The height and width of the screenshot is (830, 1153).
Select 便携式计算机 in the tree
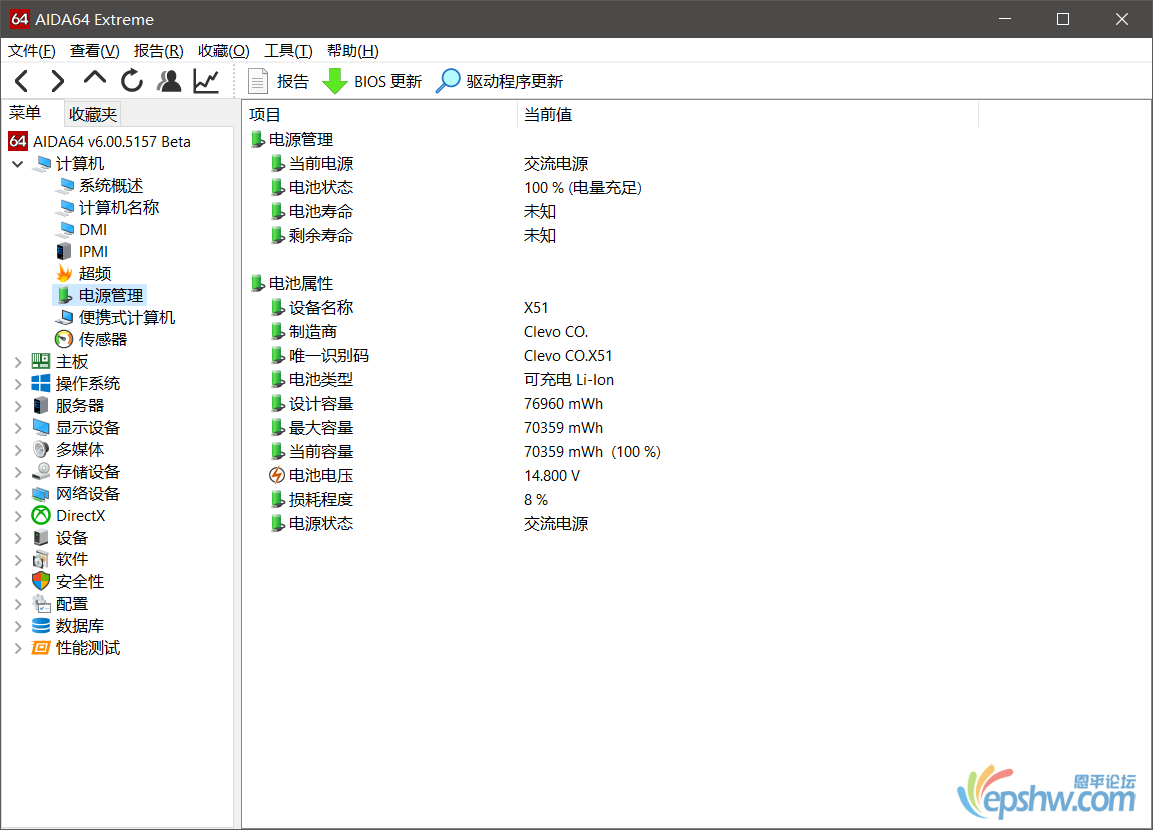pos(126,318)
